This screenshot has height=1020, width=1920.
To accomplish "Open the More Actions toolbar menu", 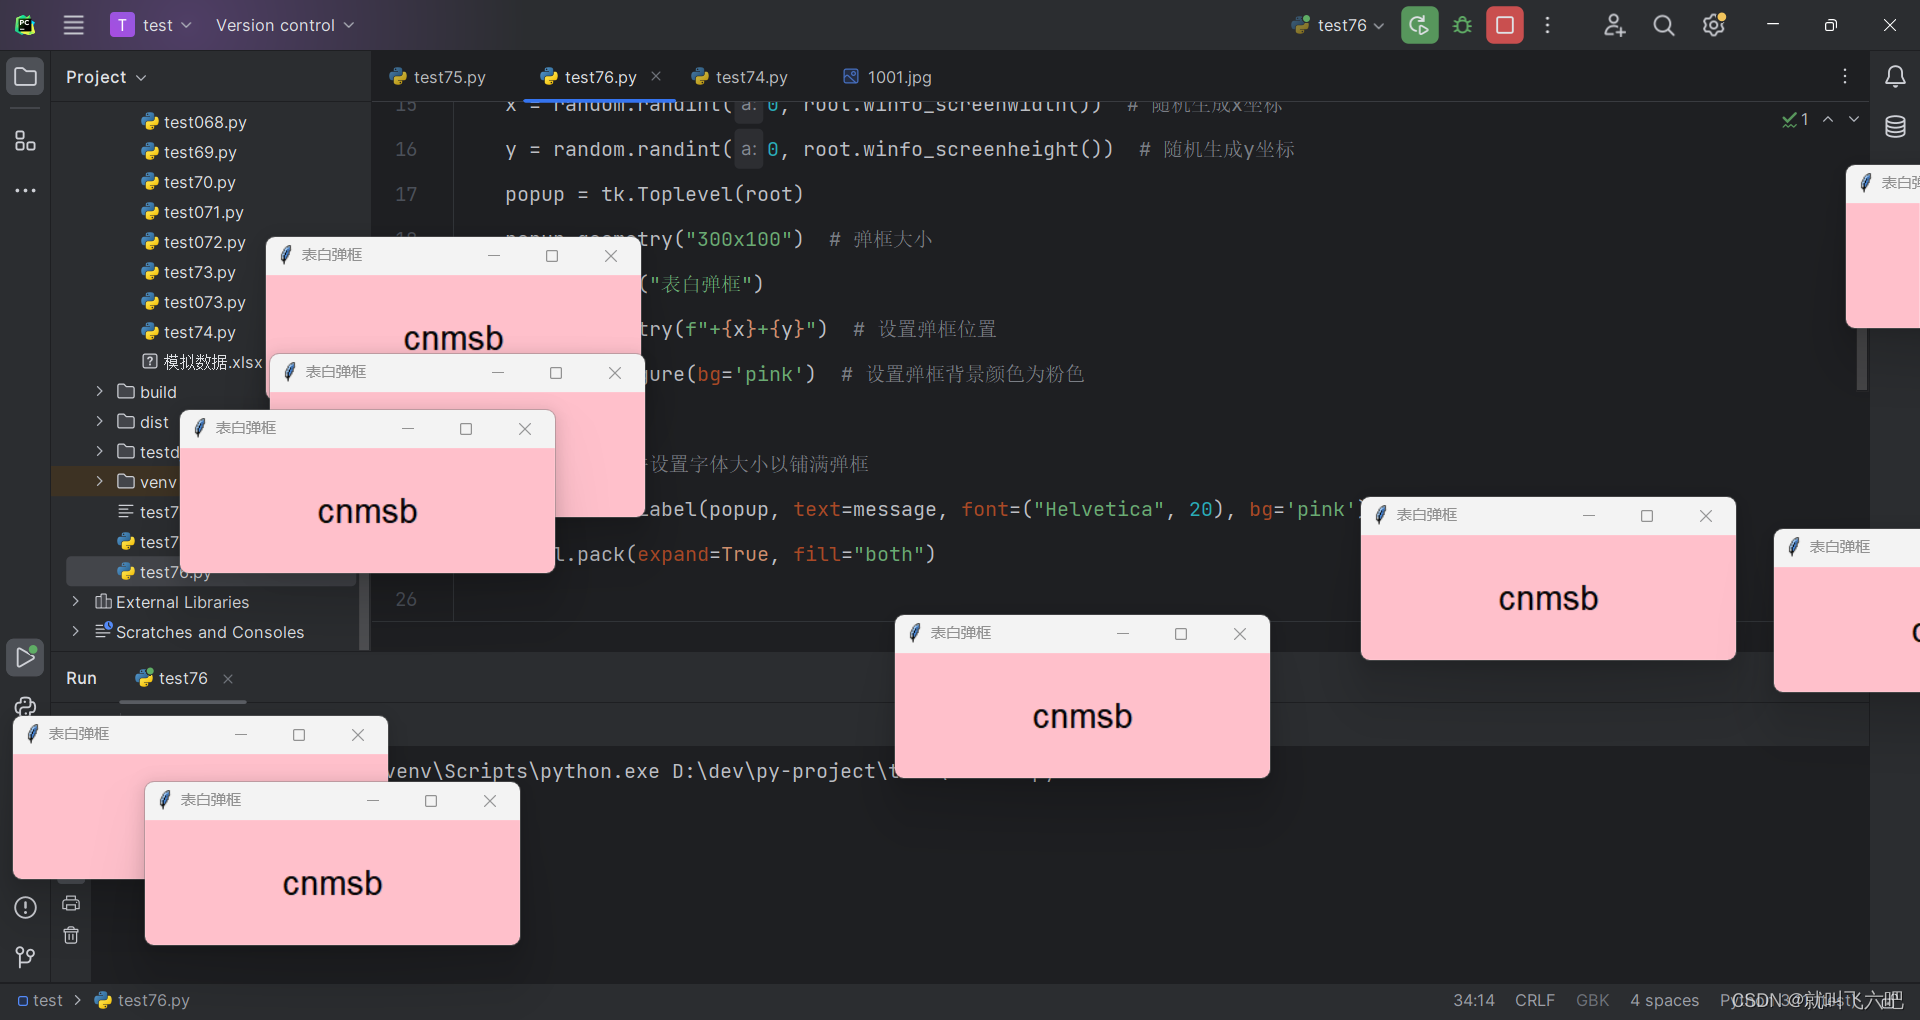I will (x=1547, y=25).
